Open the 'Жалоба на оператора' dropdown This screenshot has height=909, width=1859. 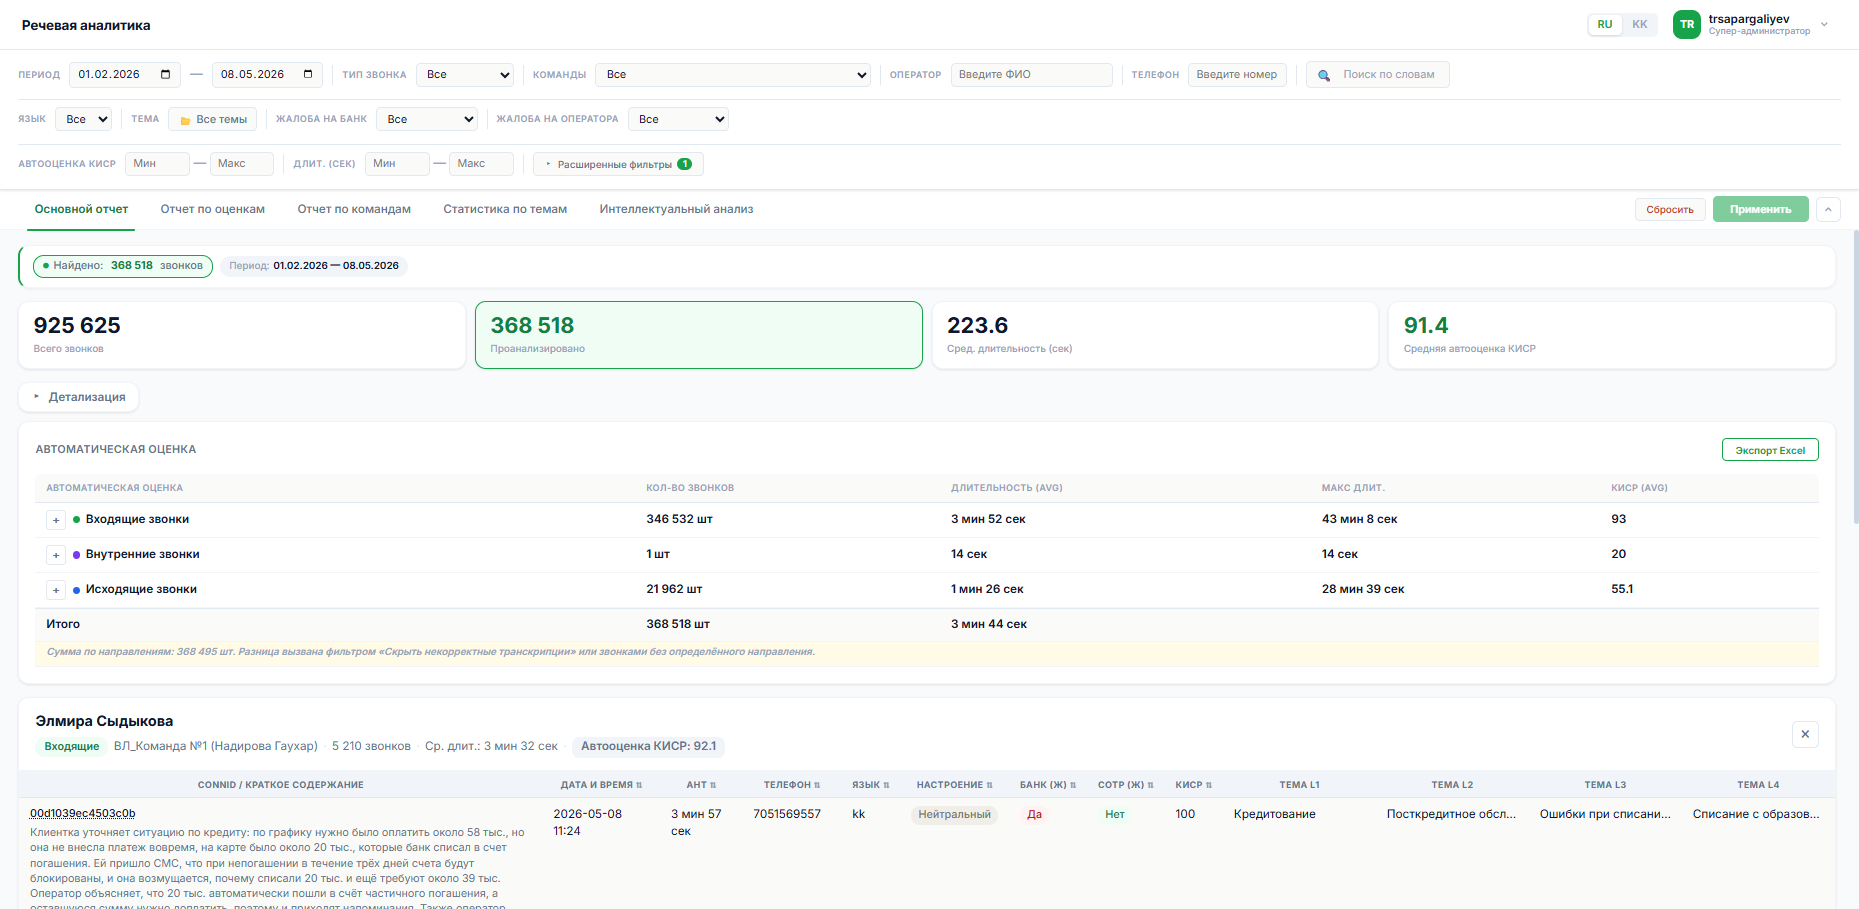[x=678, y=119]
